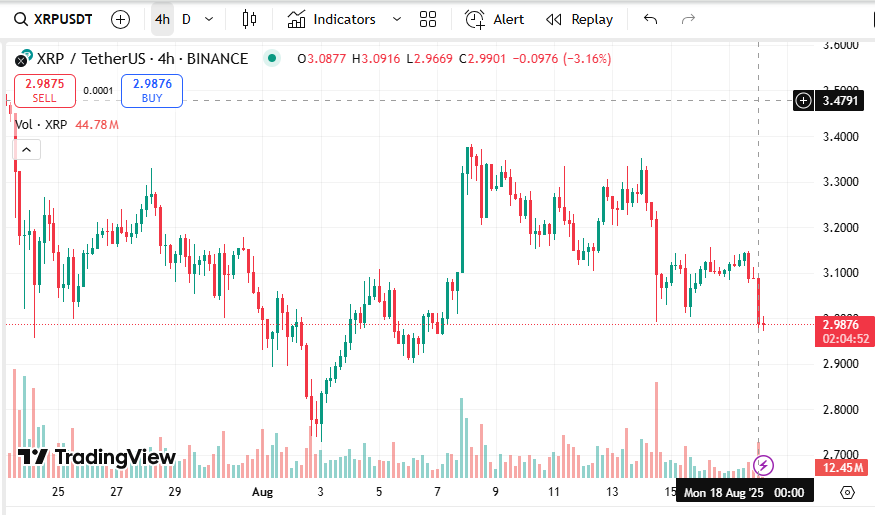Switch to the D daily timeframe

coord(186,19)
